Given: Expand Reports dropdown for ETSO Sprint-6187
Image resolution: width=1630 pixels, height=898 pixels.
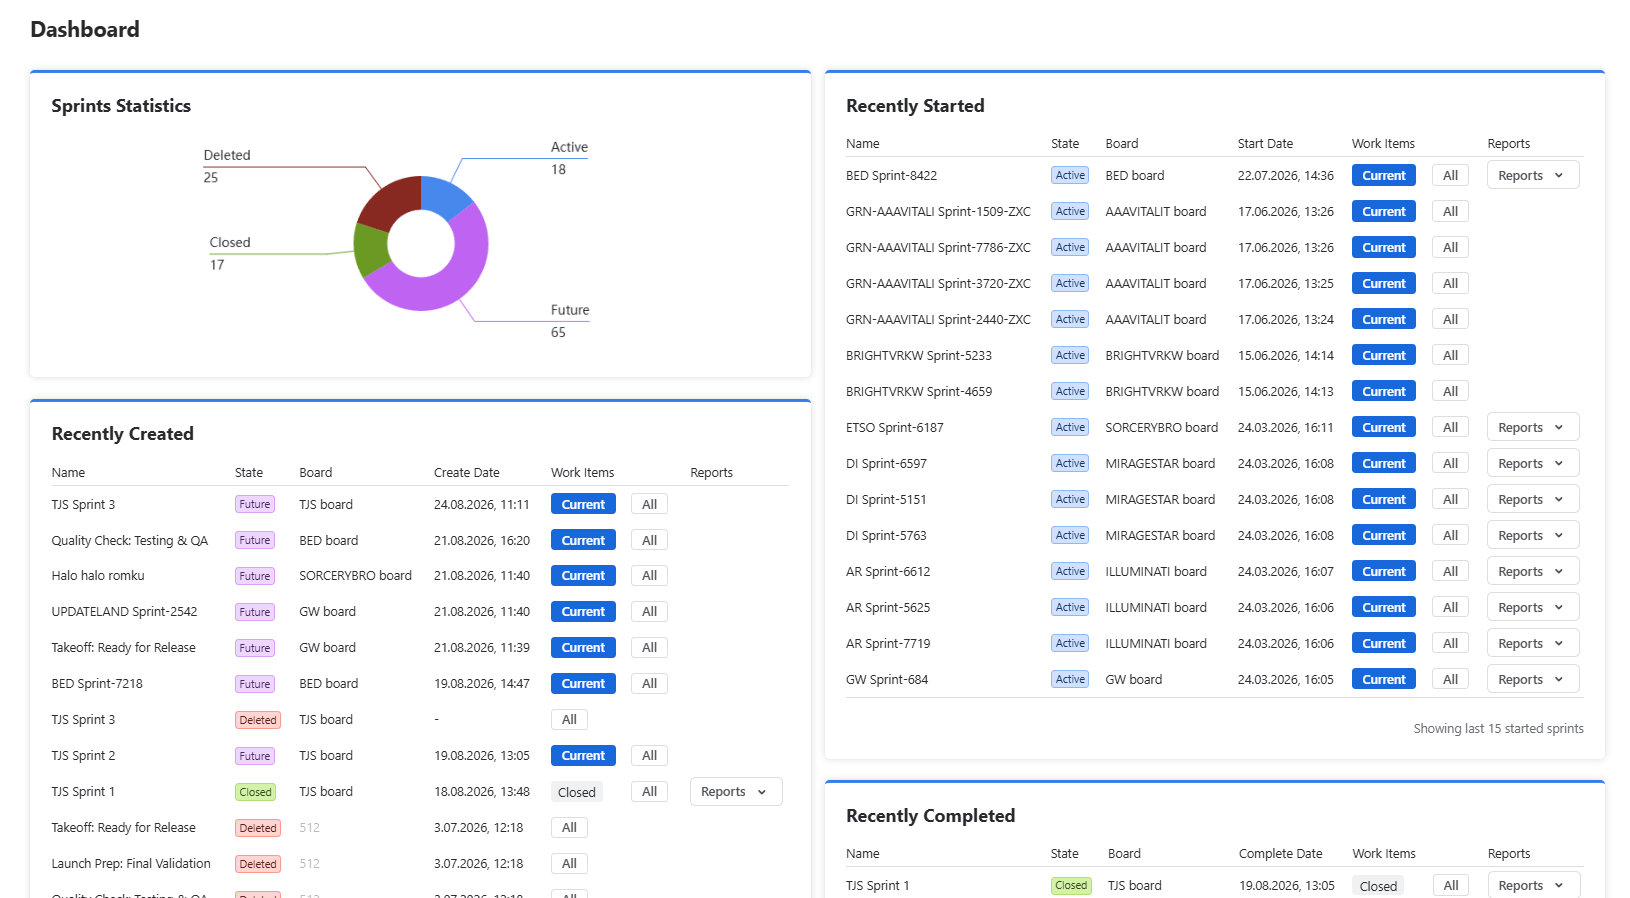Looking at the screenshot, I should [1532, 427].
